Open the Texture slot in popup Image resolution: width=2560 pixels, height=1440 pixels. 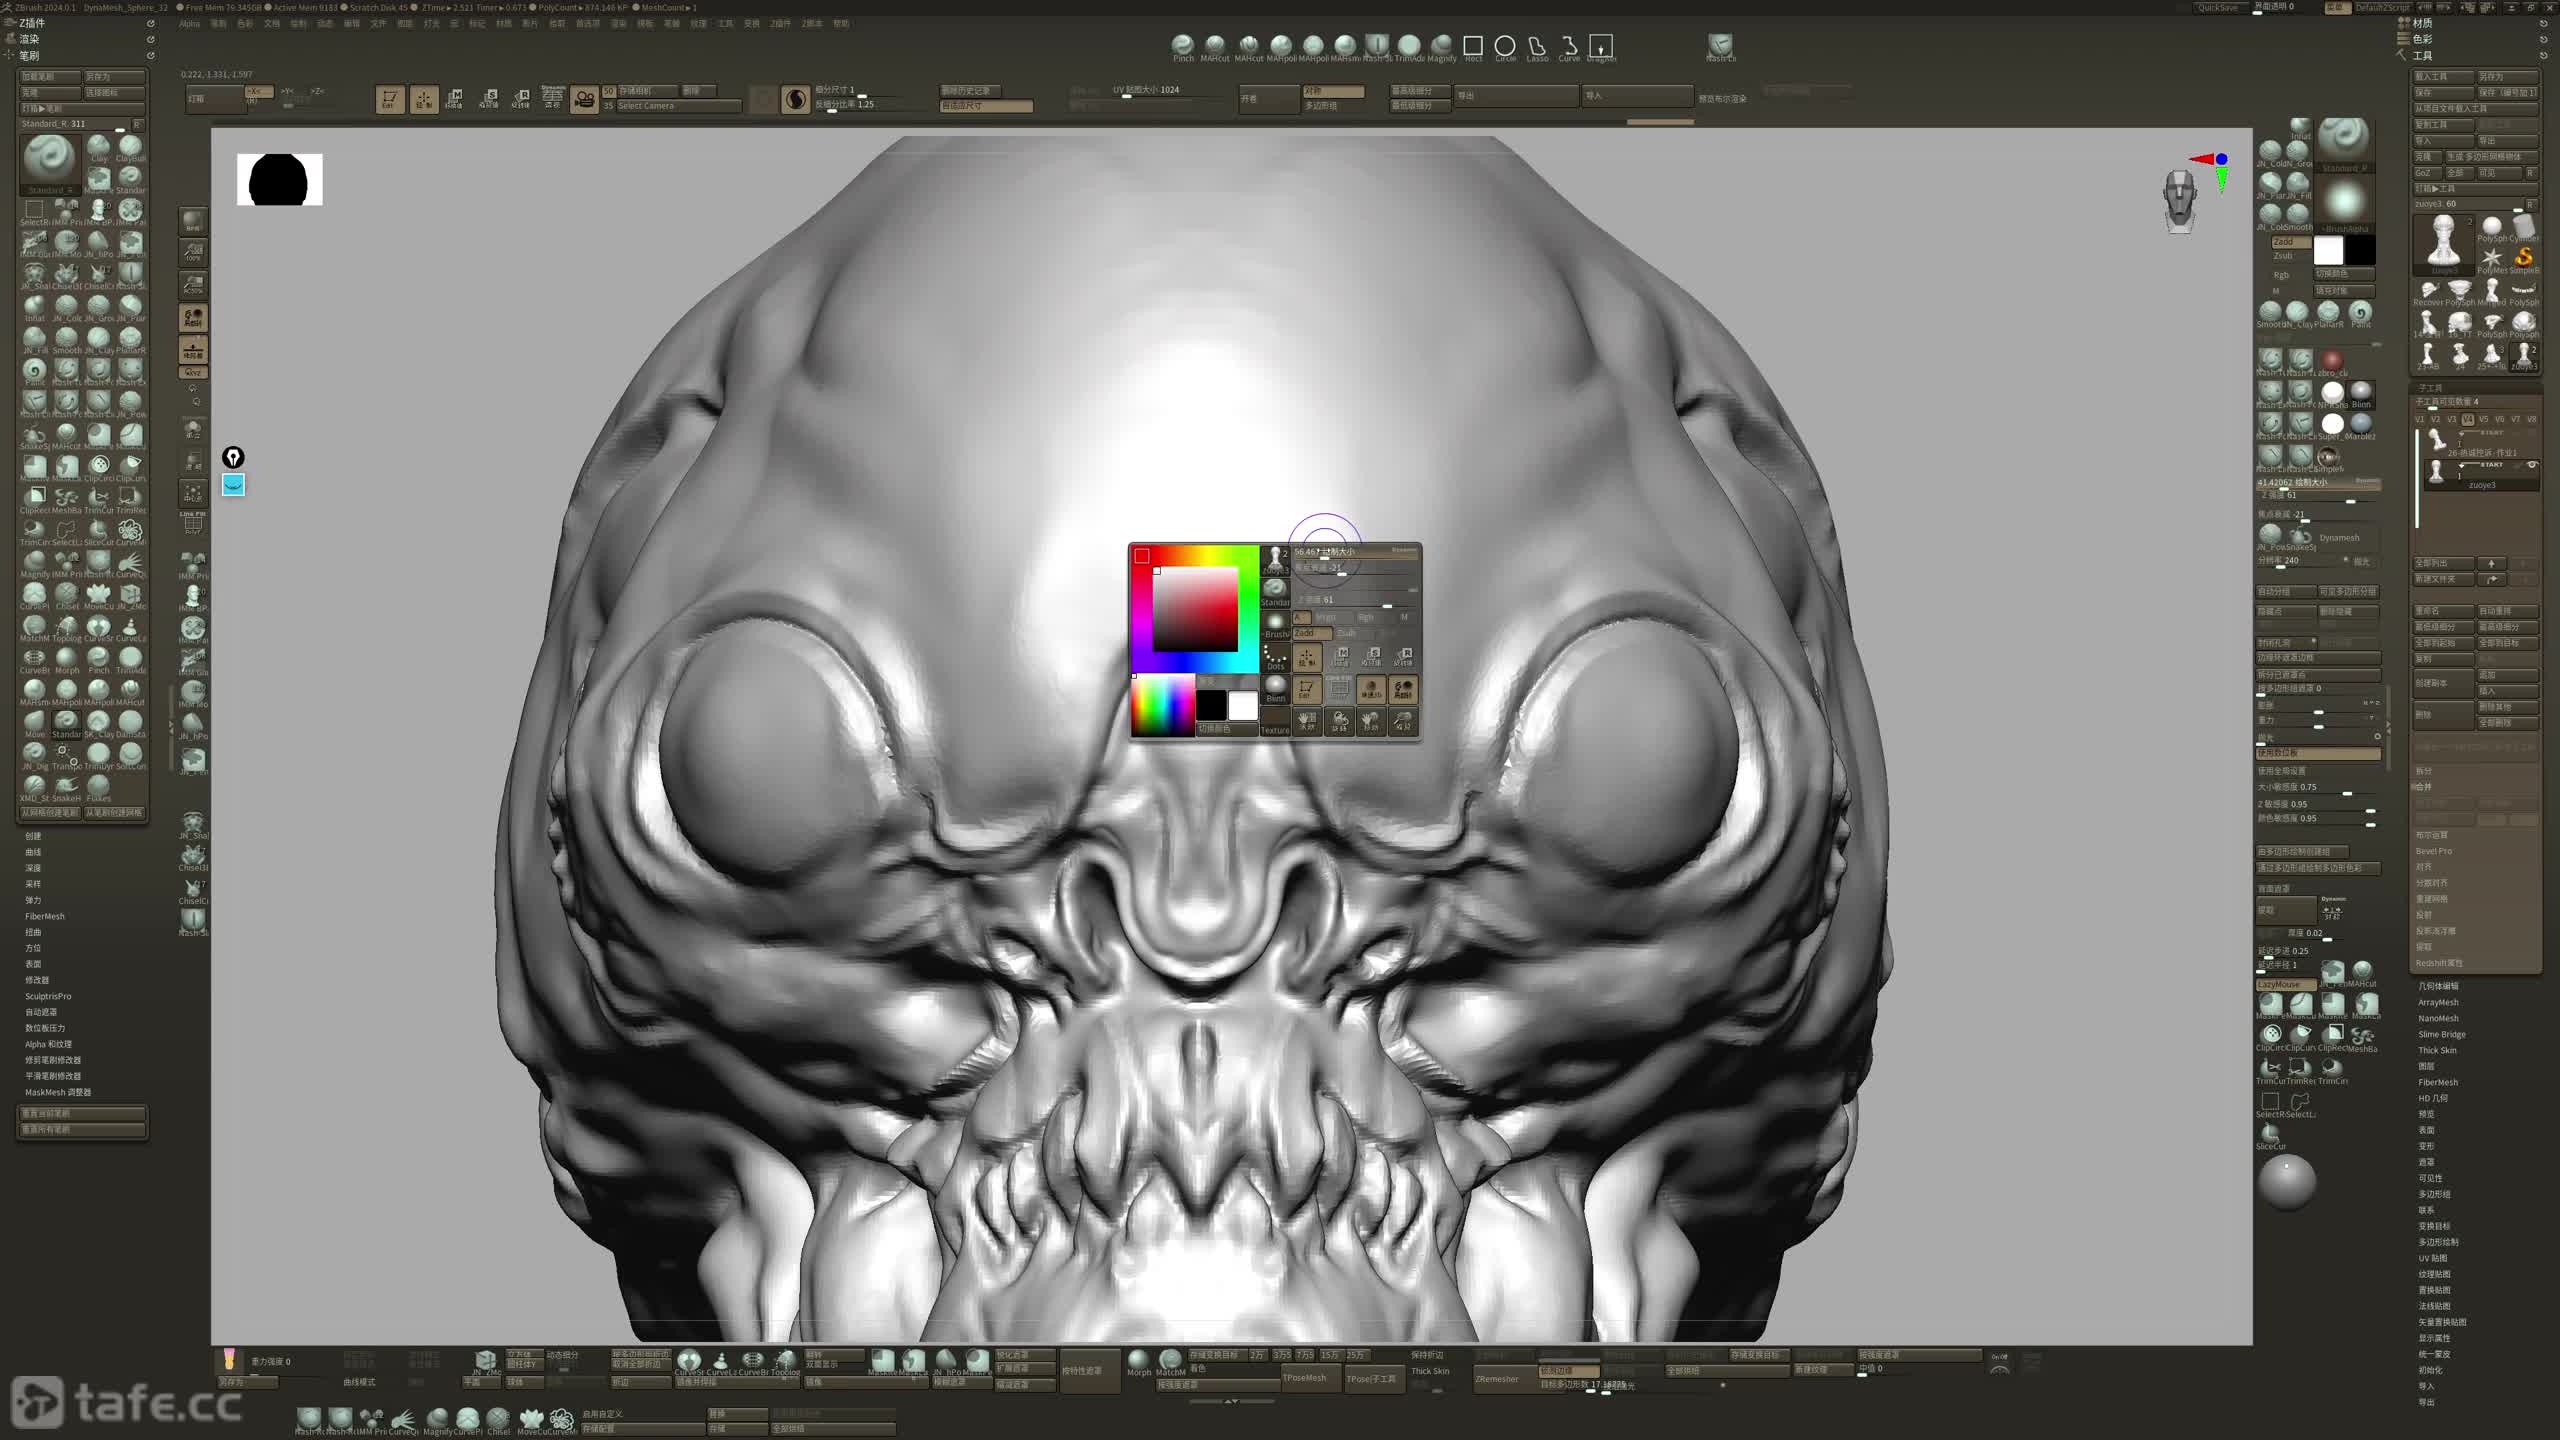pos(1275,722)
